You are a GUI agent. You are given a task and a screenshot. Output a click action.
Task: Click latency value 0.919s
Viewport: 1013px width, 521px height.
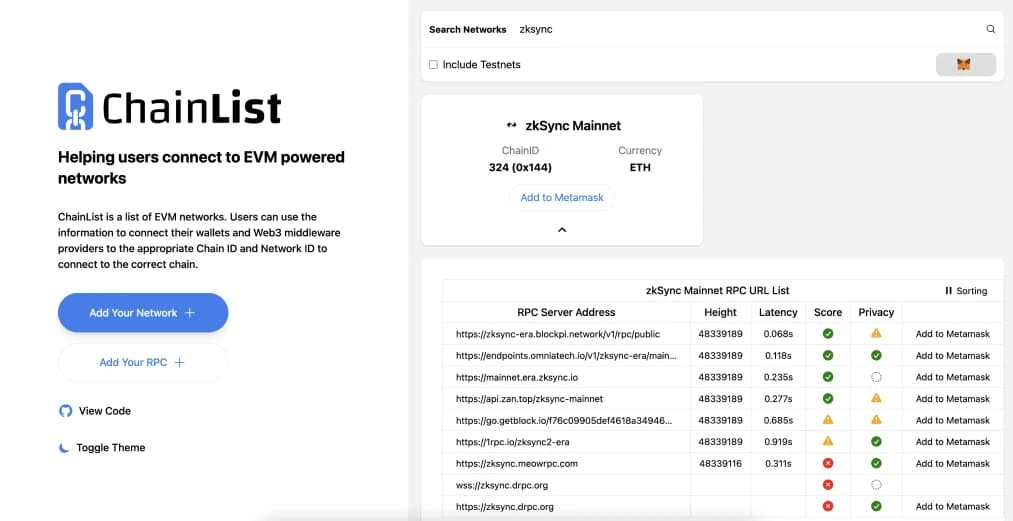click(x=778, y=442)
